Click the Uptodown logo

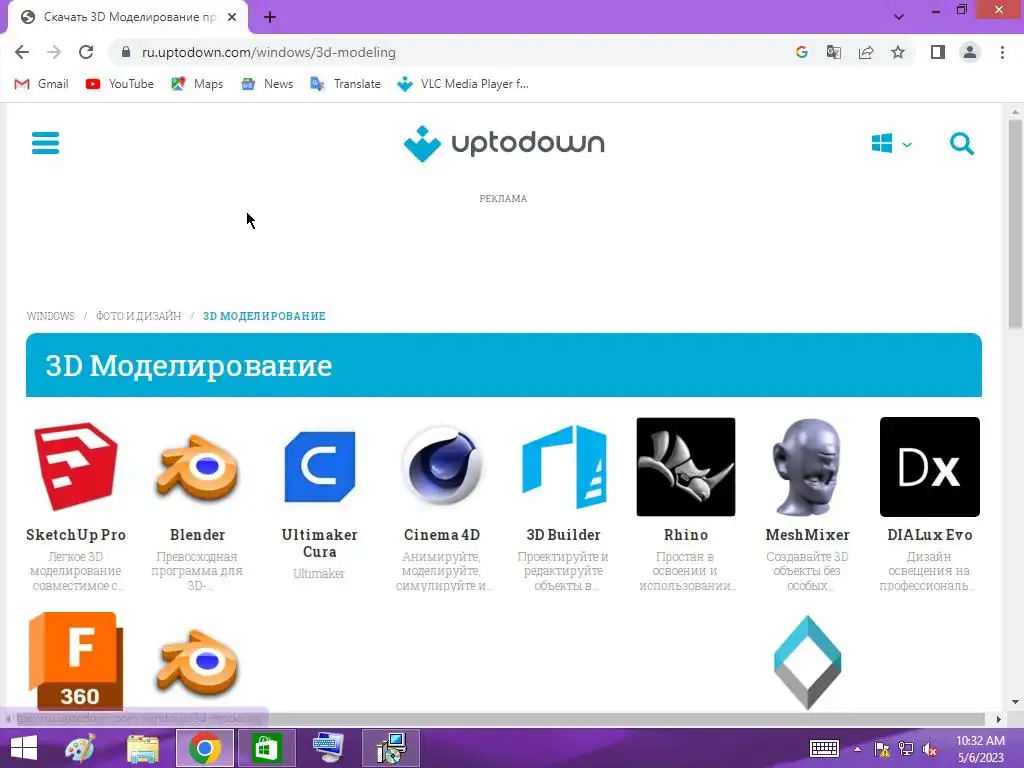coord(504,143)
